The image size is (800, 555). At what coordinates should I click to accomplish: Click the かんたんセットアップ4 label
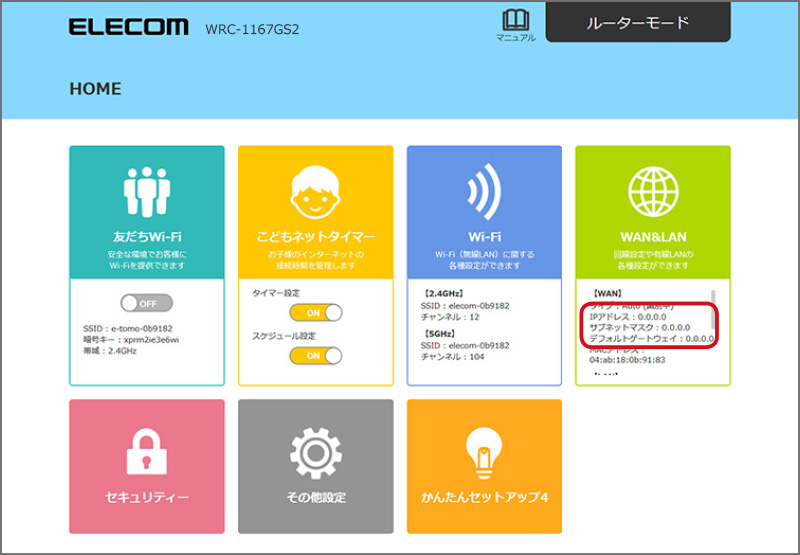[485, 497]
